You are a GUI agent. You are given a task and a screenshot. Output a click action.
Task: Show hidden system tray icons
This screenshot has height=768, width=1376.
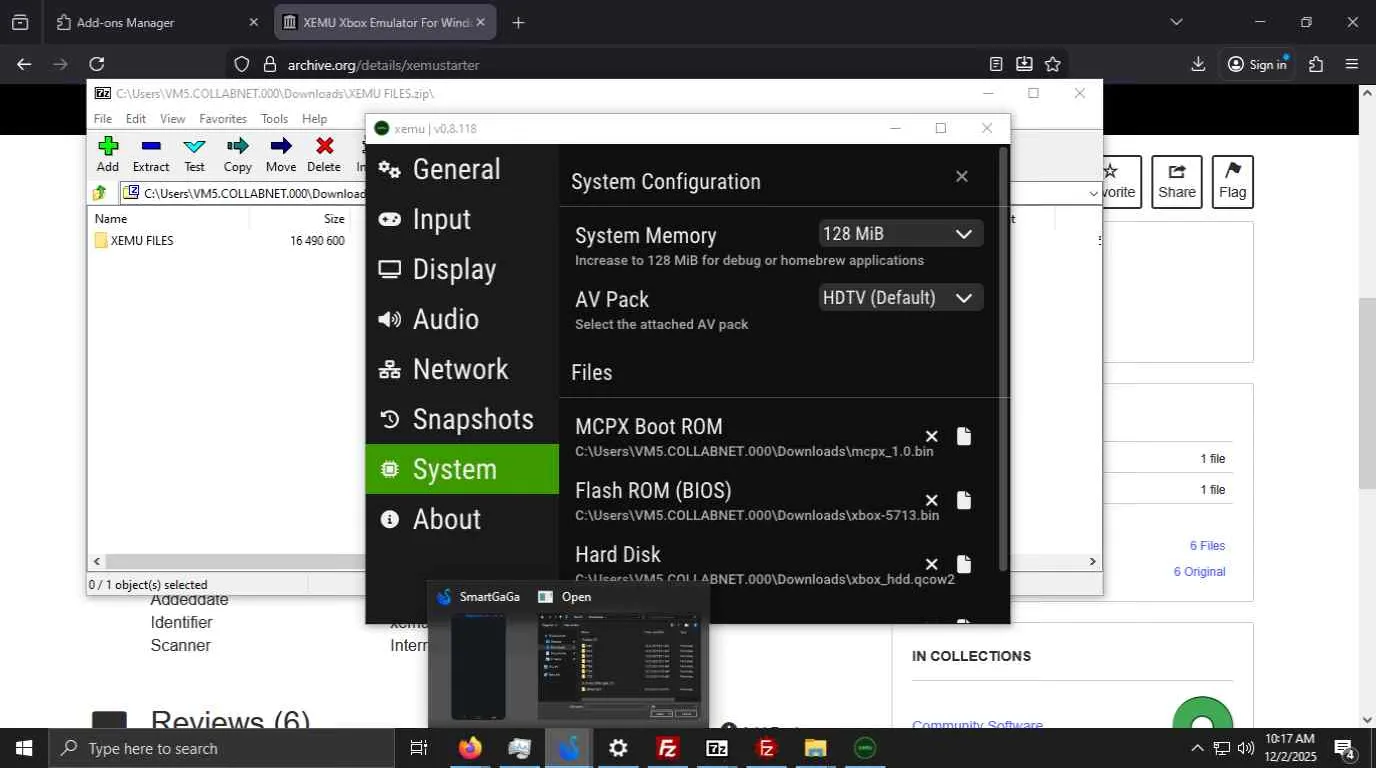pos(1197,748)
